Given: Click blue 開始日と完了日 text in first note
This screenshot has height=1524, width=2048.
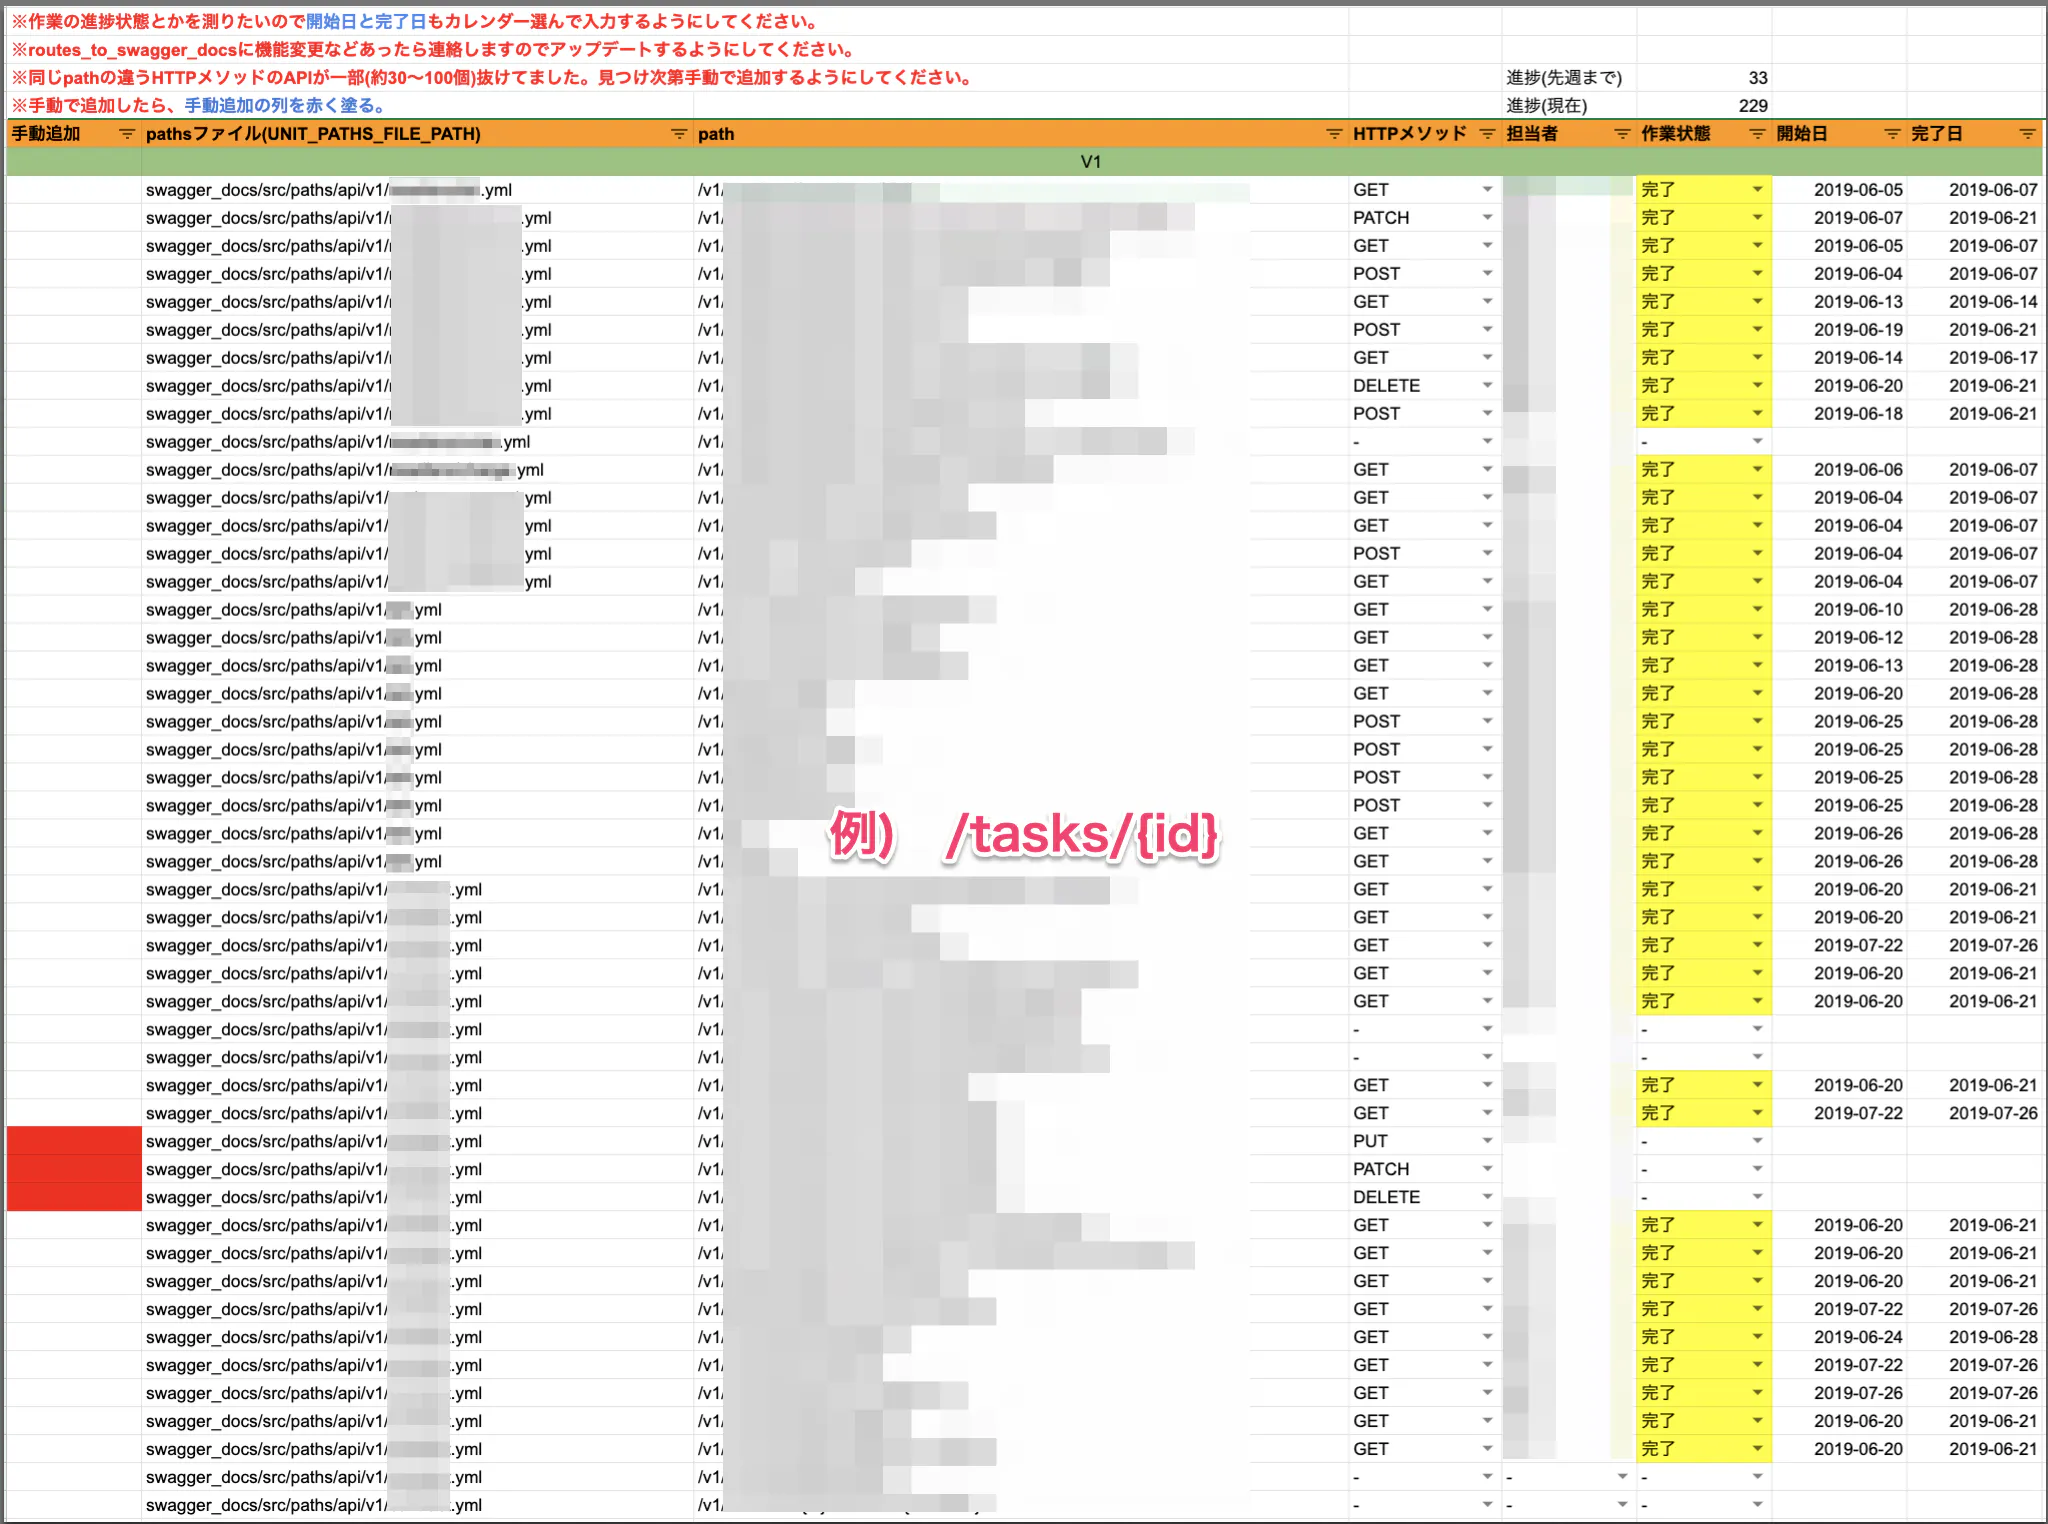Looking at the screenshot, I should 366,22.
